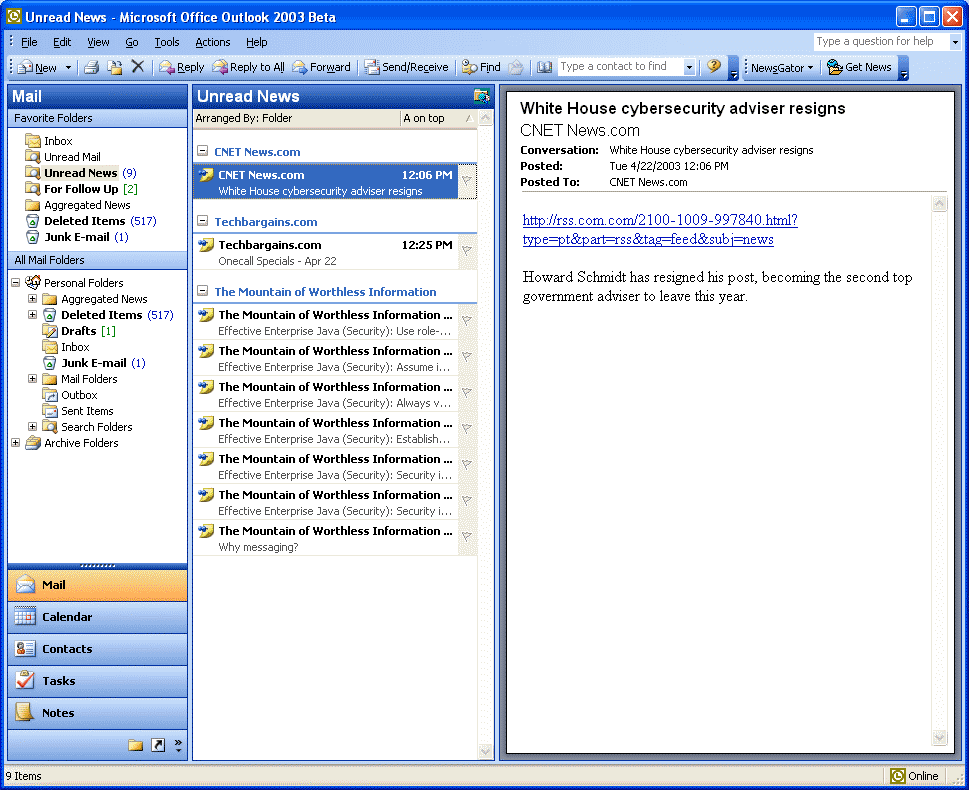
Task: Click the 'Type a contact to find' field
Action: 620,67
